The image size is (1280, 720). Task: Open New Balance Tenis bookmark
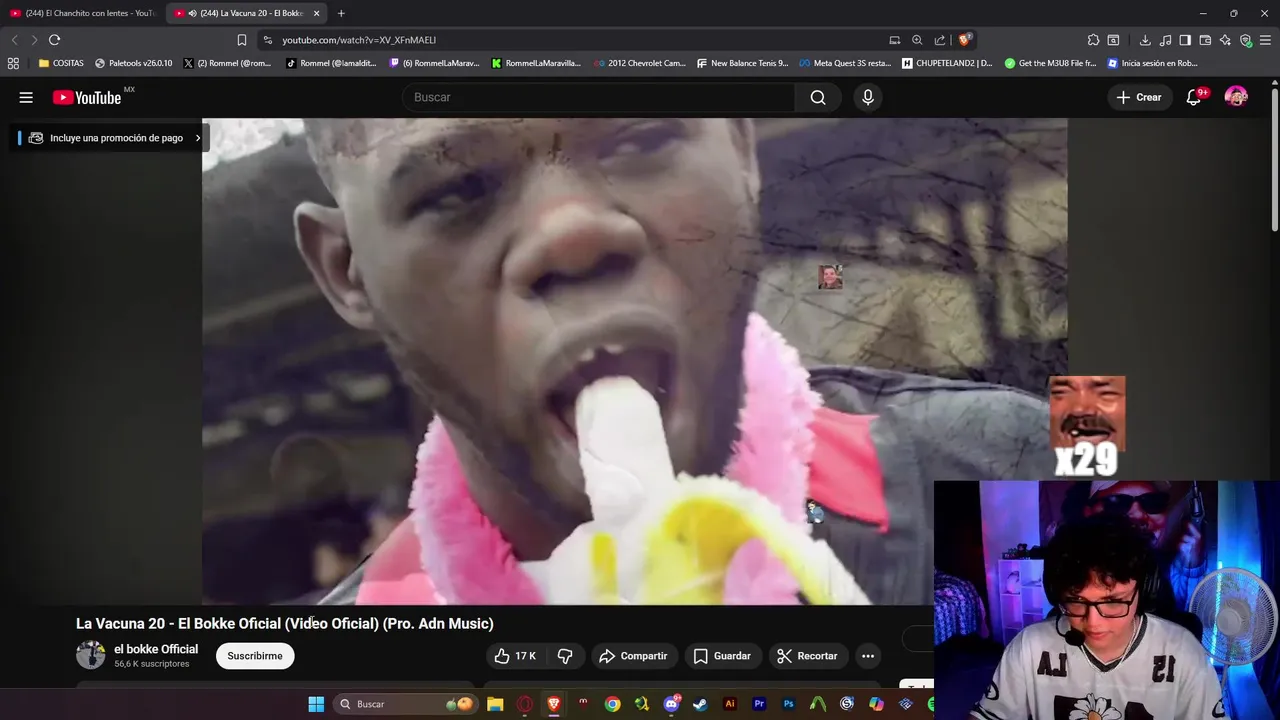point(743,63)
